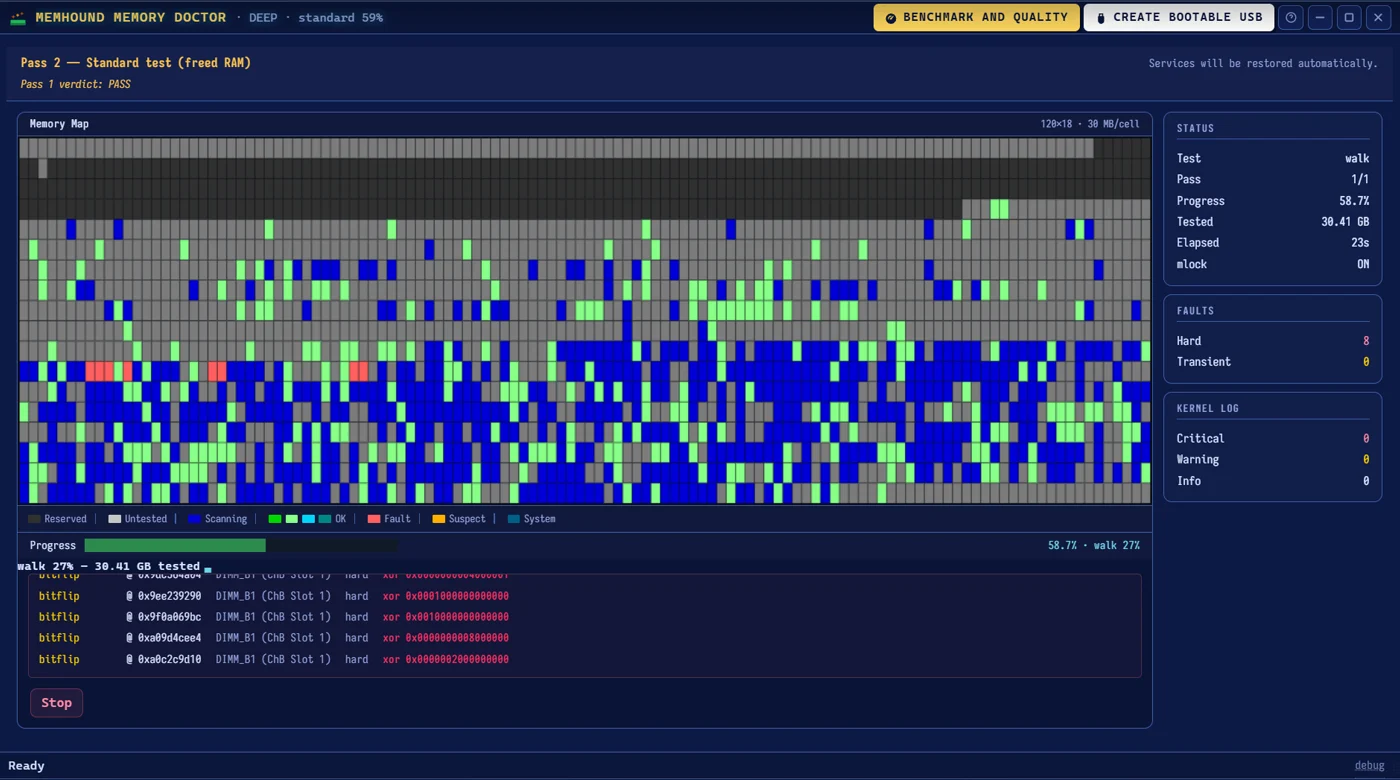The image size is (1400, 780).
Task: Click the mlock ON status row
Action: click(x=1273, y=264)
